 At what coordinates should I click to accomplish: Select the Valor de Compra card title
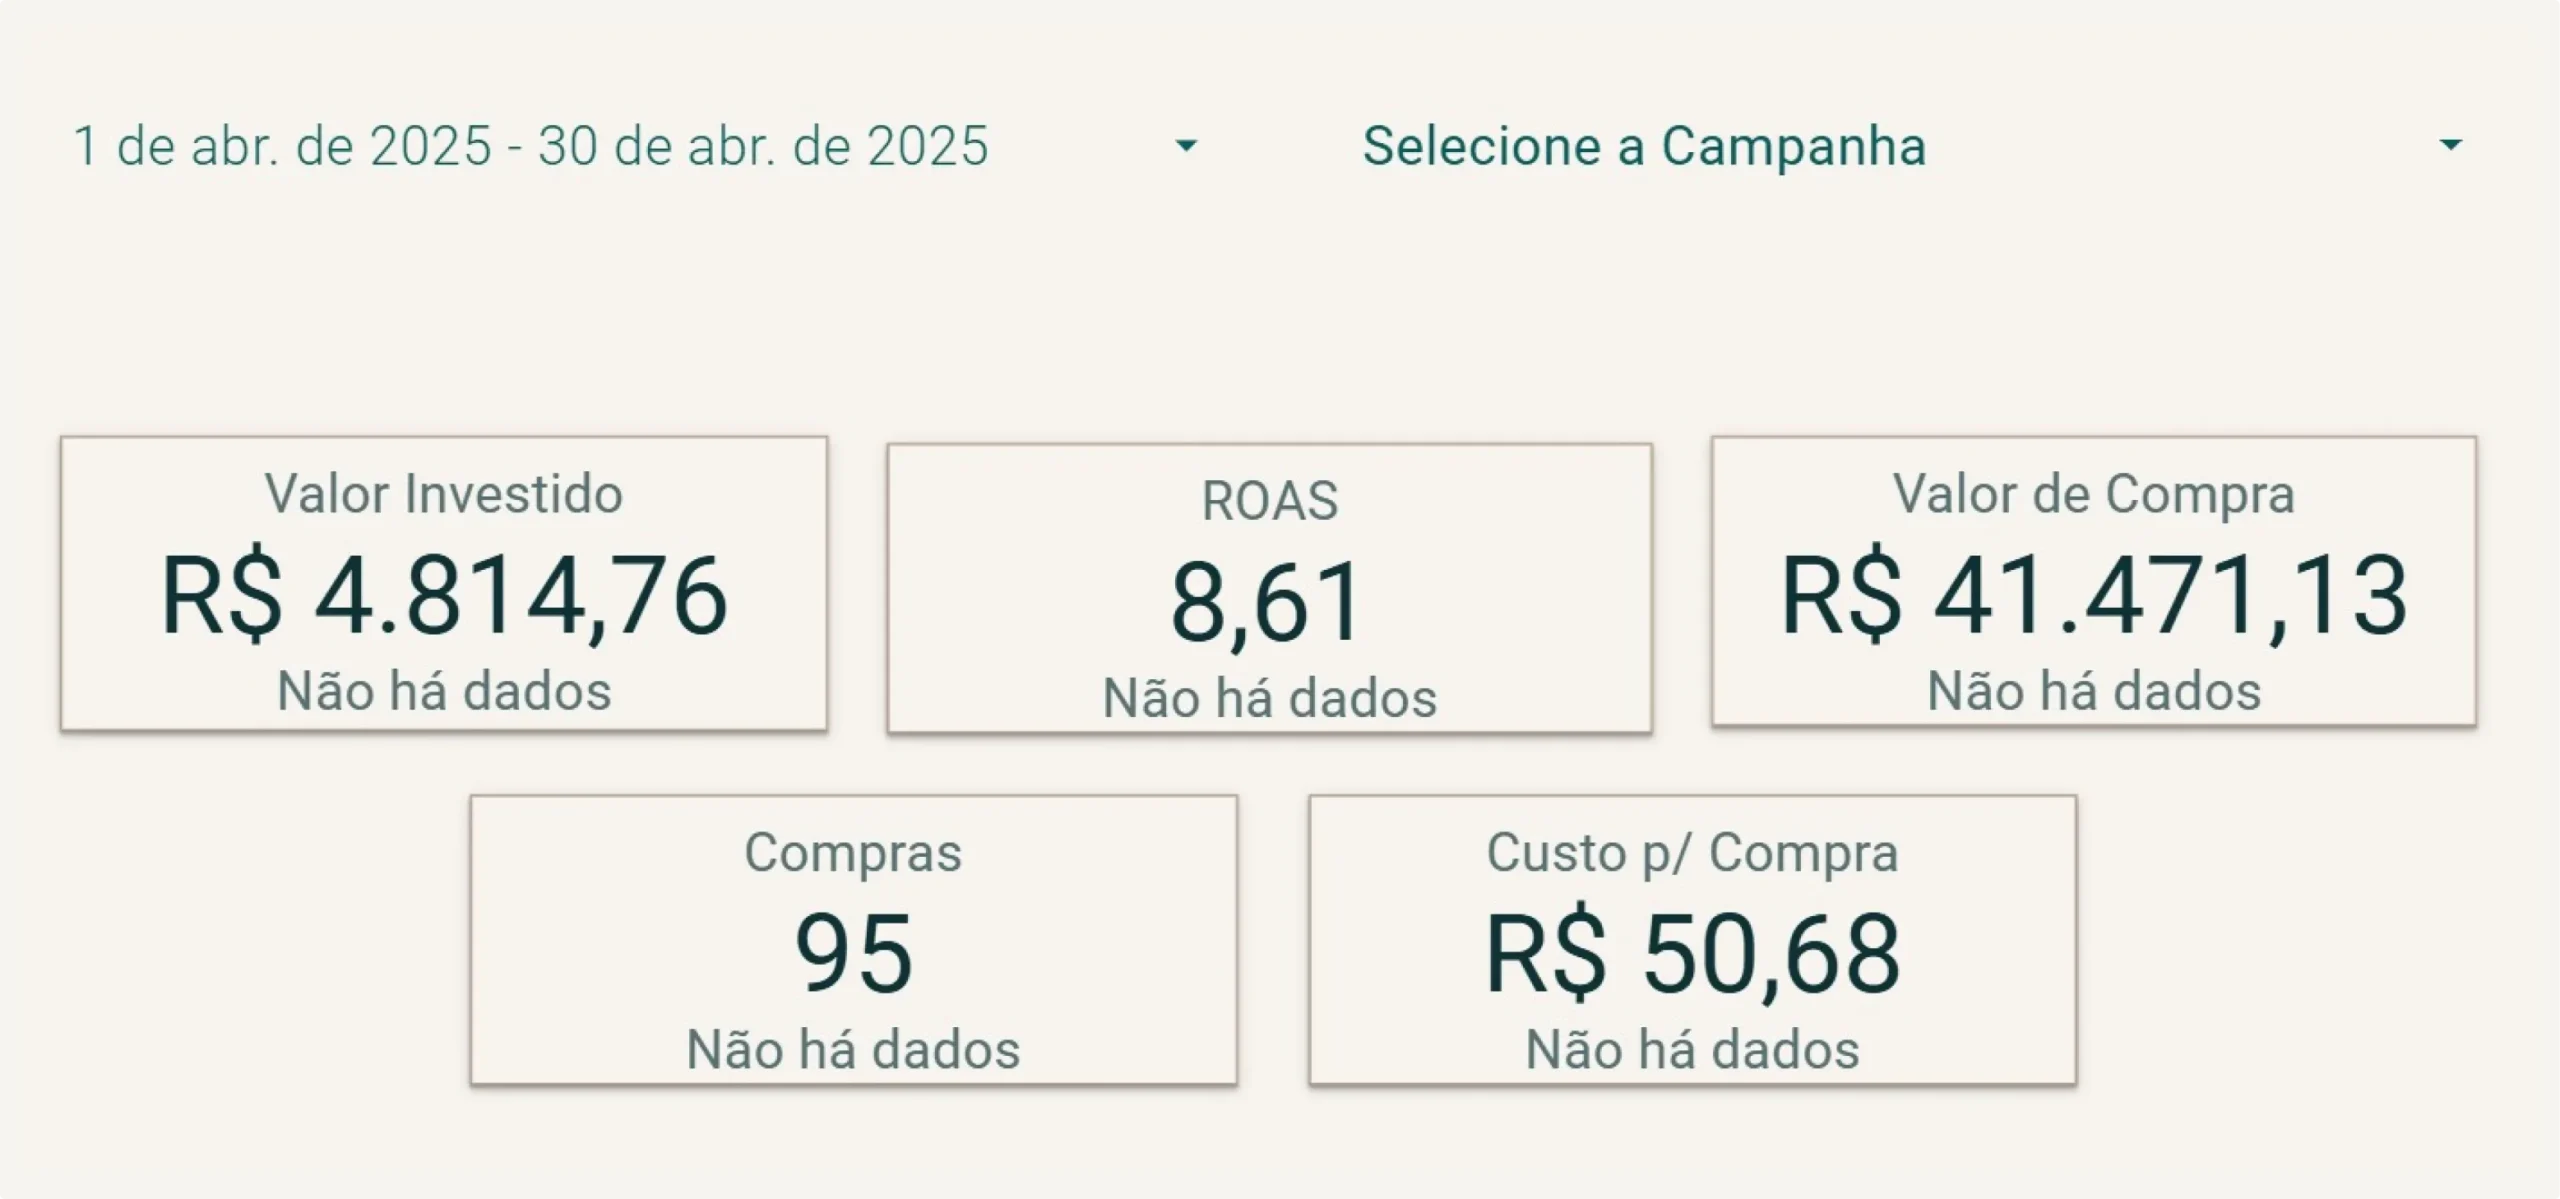[2094, 494]
